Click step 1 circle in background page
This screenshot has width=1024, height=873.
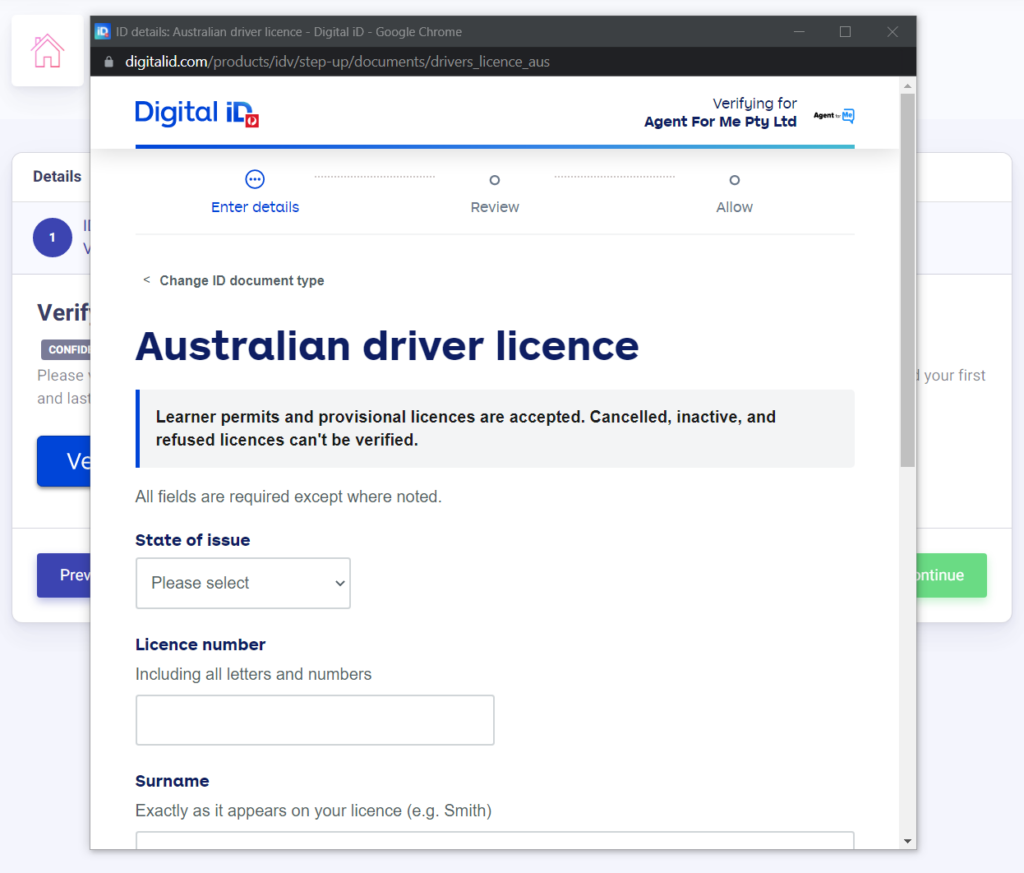pyautogui.click(x=52, y=237)
